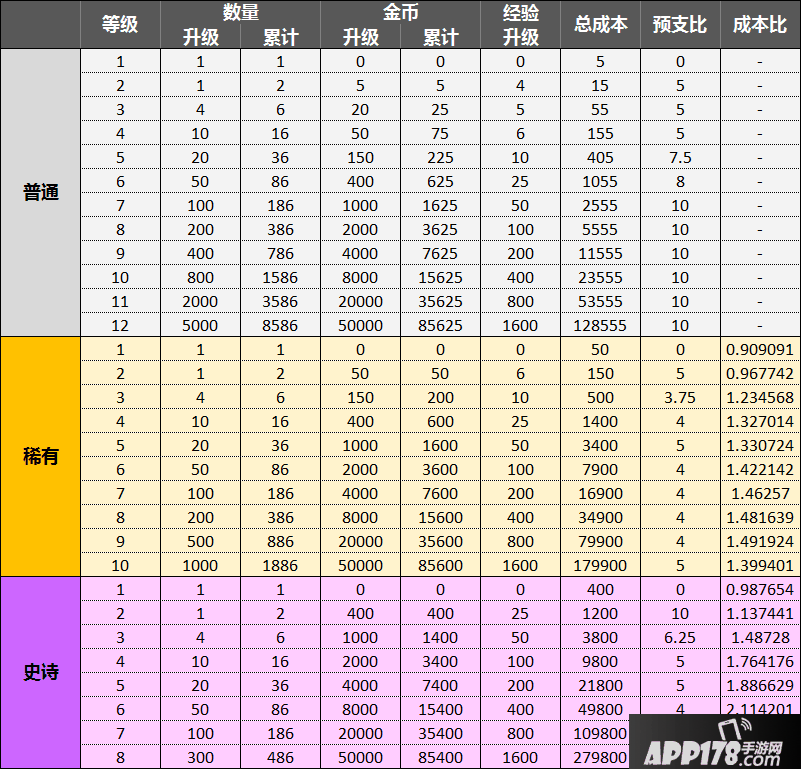
Task: Select the purple 史诗 category cell
Action: tap(40, 672)
